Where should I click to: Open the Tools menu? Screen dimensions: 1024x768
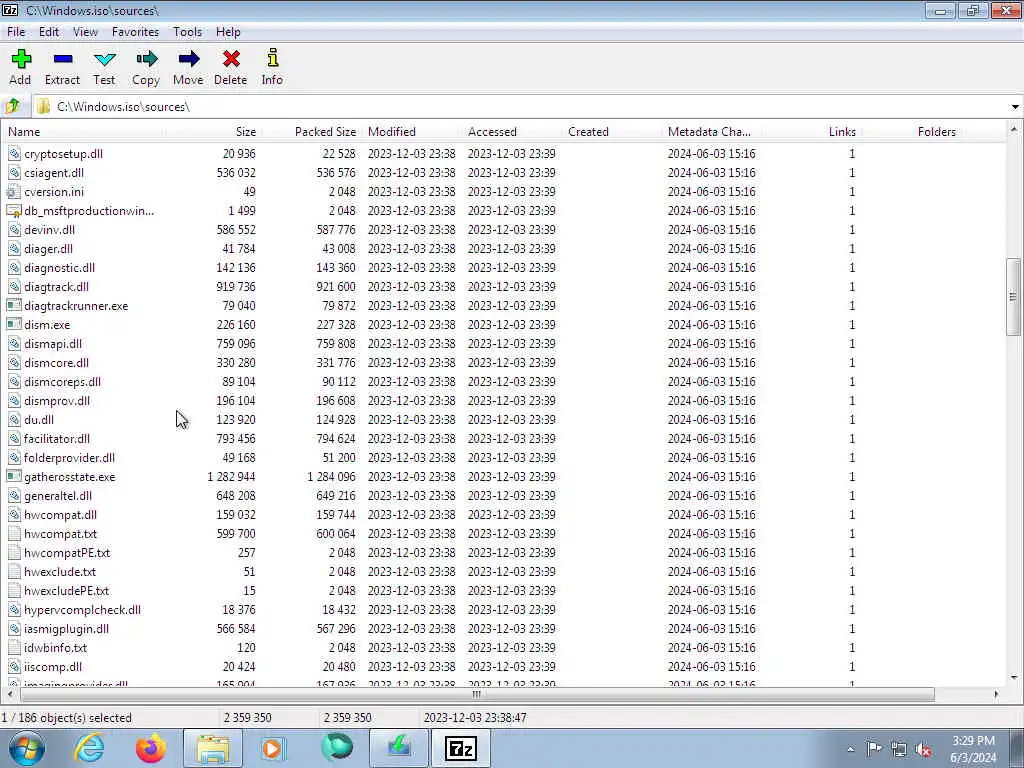click(187, 31)
